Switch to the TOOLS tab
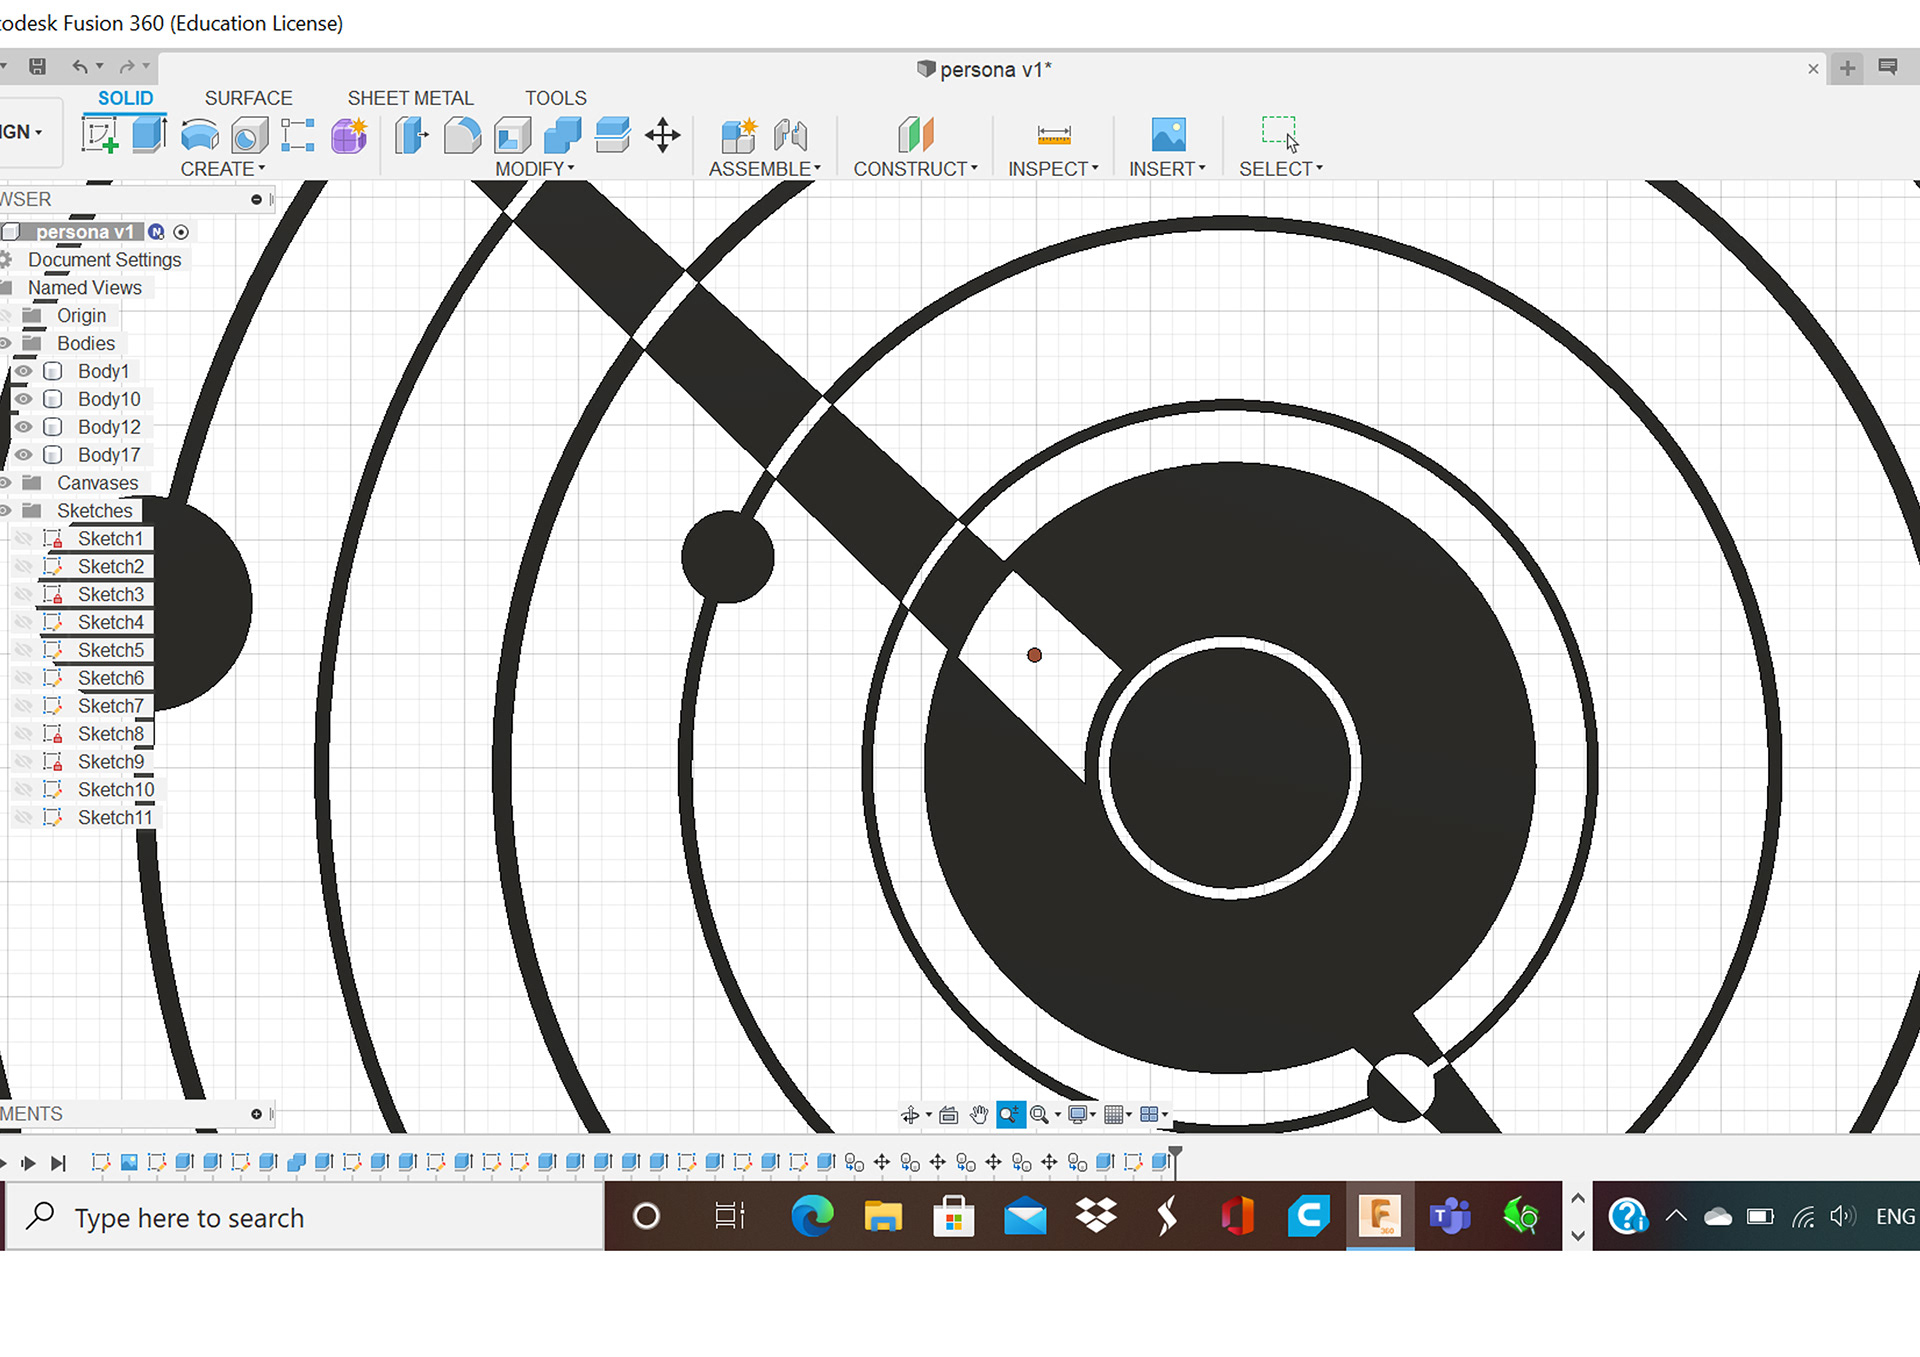The image size is (1920, 1357). [x=556, y=98]
